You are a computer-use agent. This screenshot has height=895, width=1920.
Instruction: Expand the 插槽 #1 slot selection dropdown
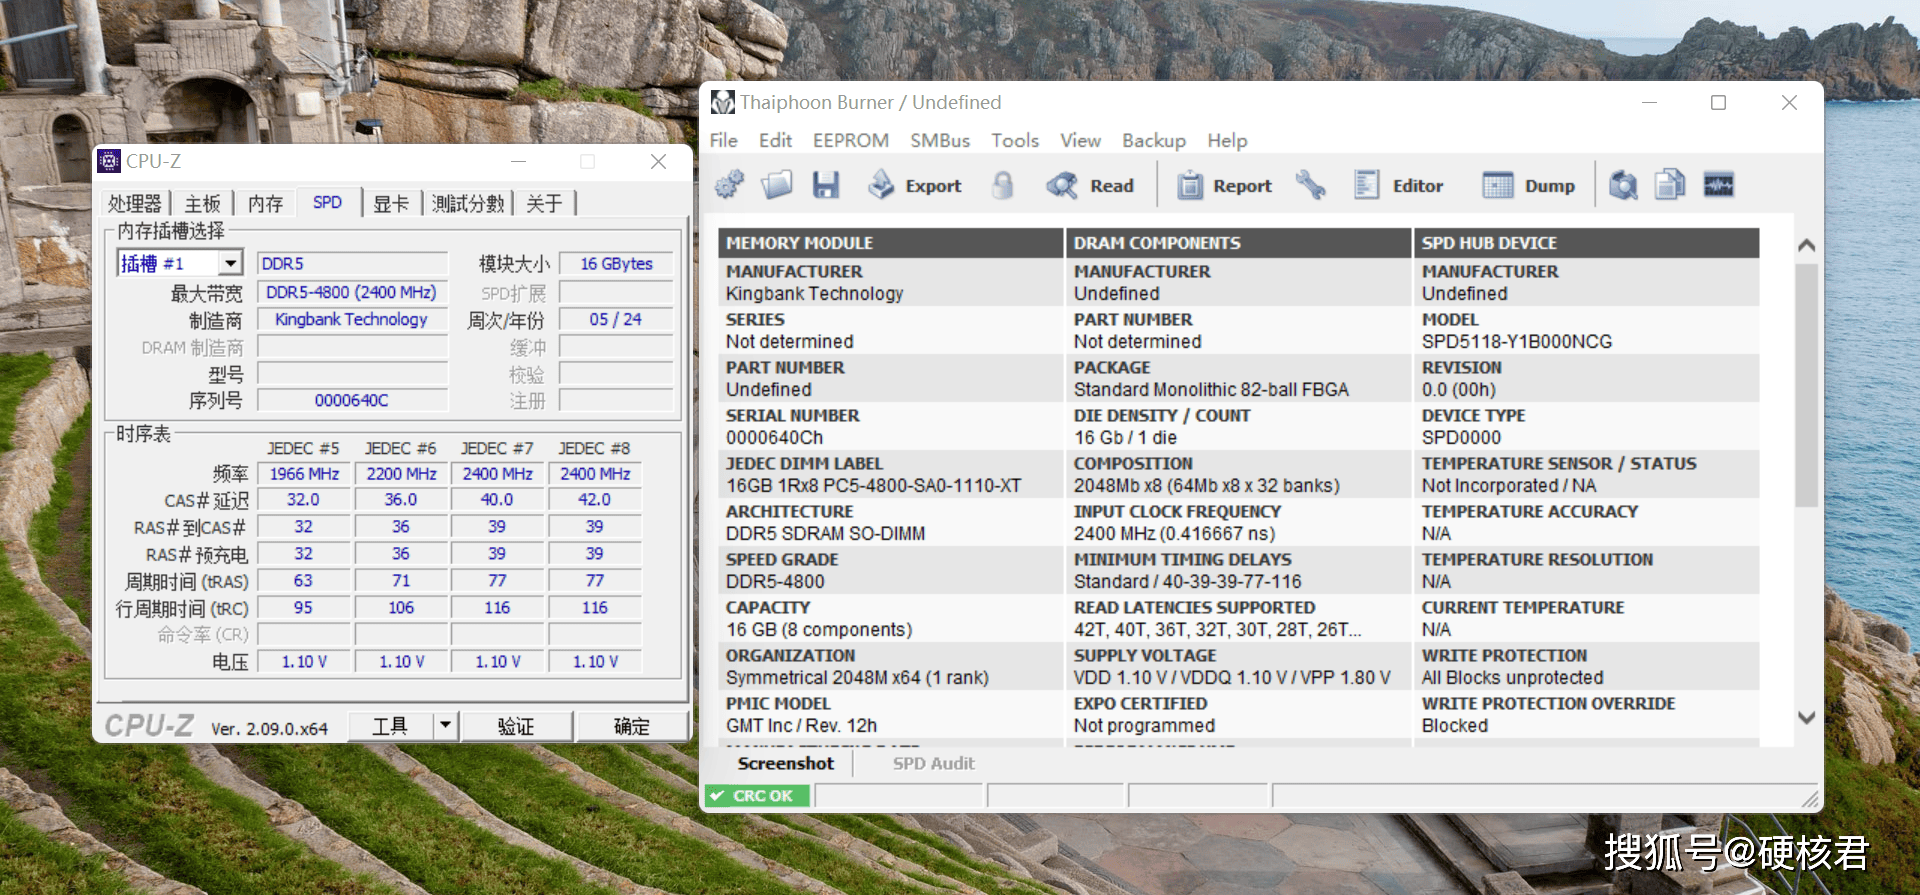tap(231, 263)
